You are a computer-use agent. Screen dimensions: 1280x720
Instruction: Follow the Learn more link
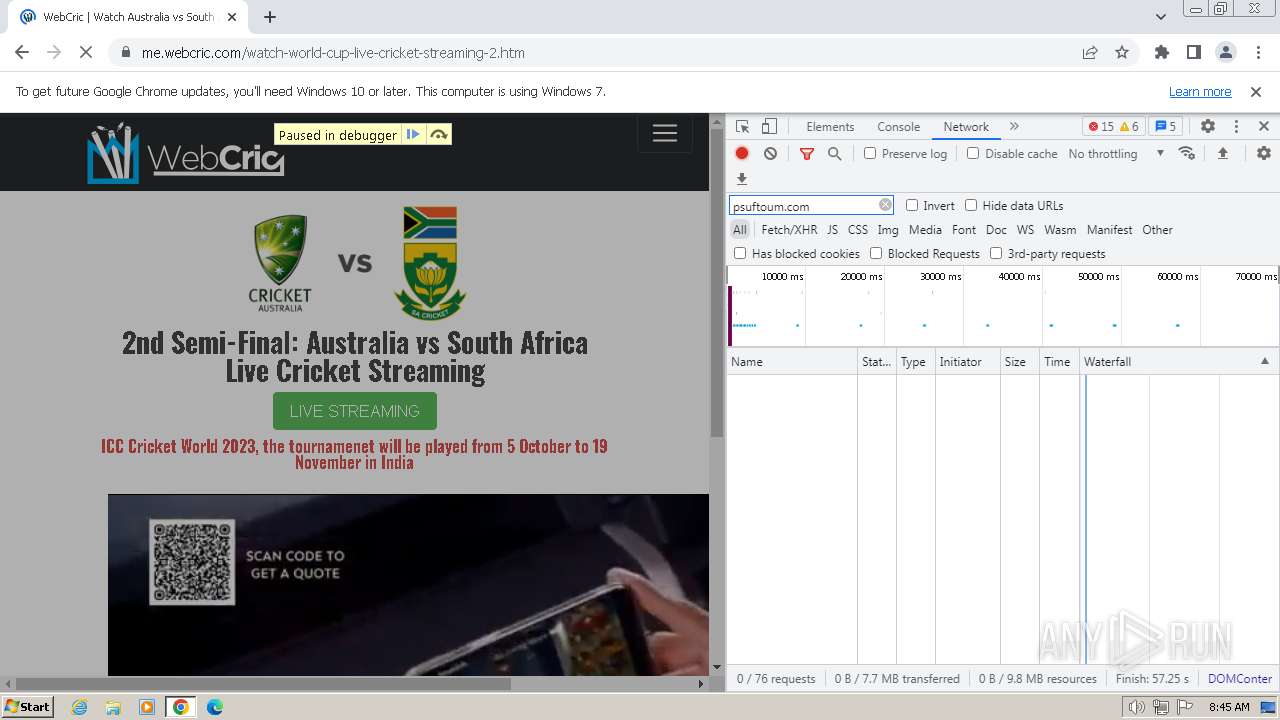[x=1200, y=91]
